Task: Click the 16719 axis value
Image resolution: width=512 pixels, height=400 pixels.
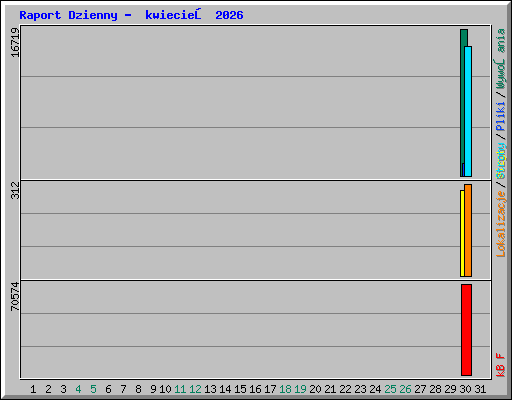Action: point(15,42)
